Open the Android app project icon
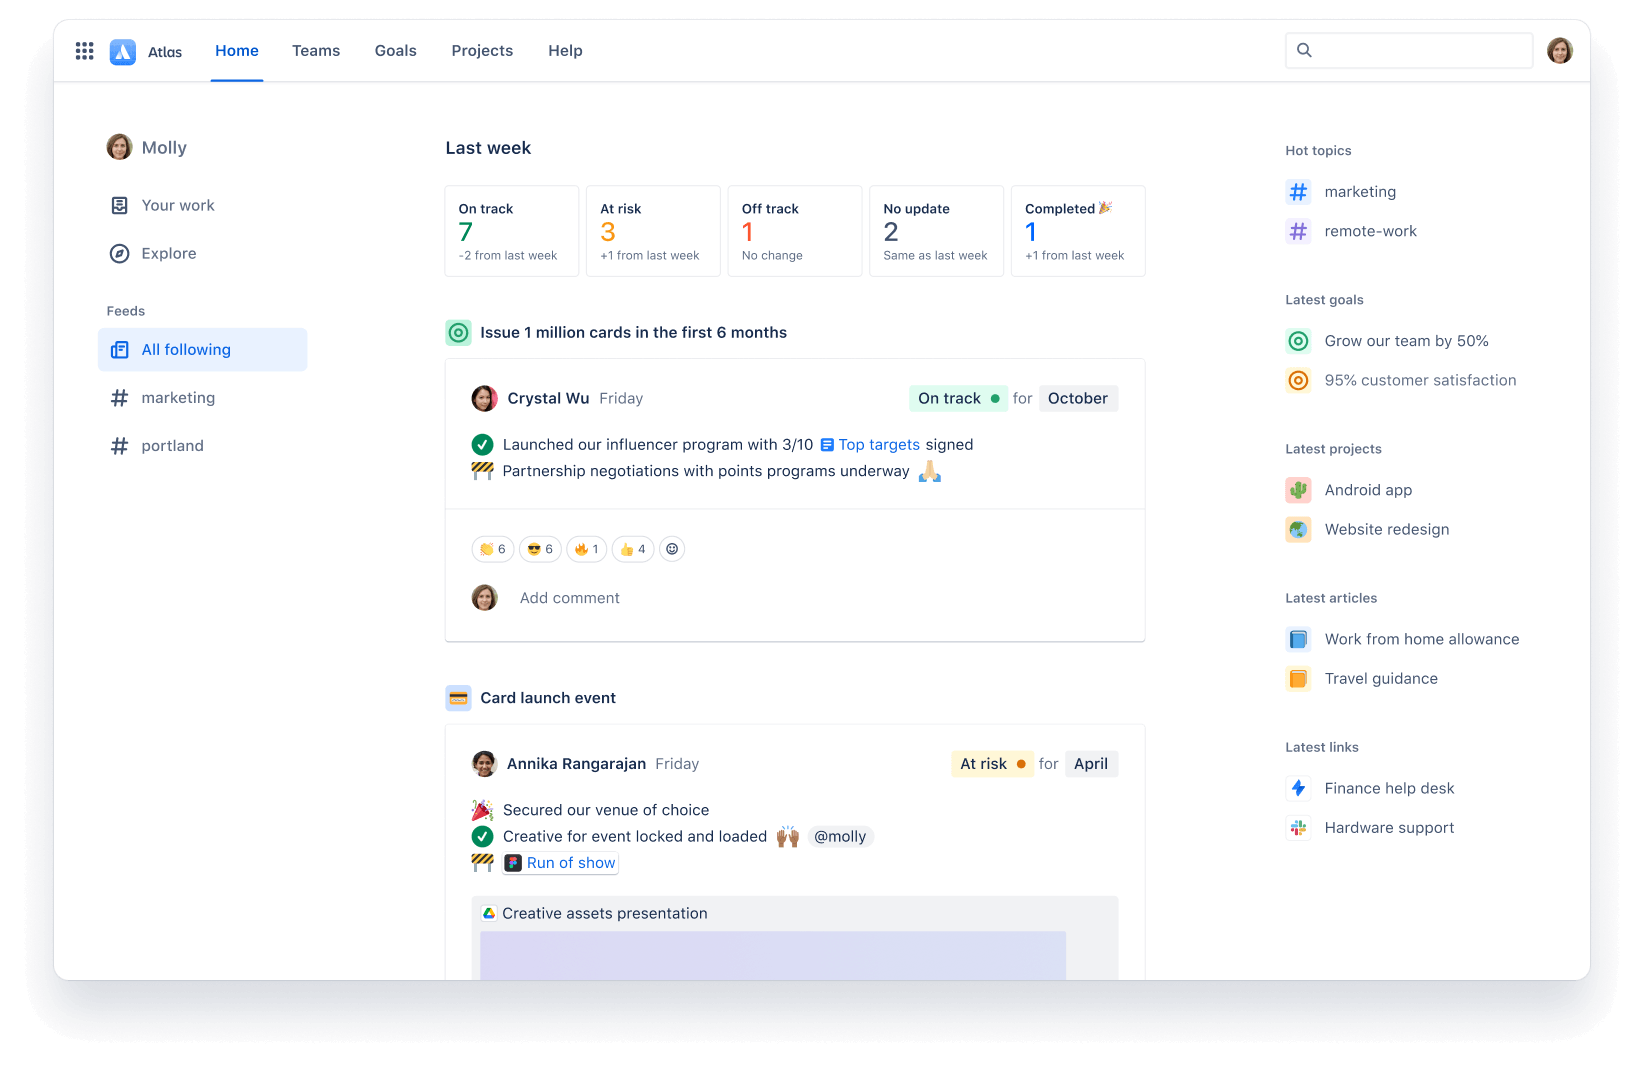This screenshot has height=1065, width=1642. (x=1298, y=490)
